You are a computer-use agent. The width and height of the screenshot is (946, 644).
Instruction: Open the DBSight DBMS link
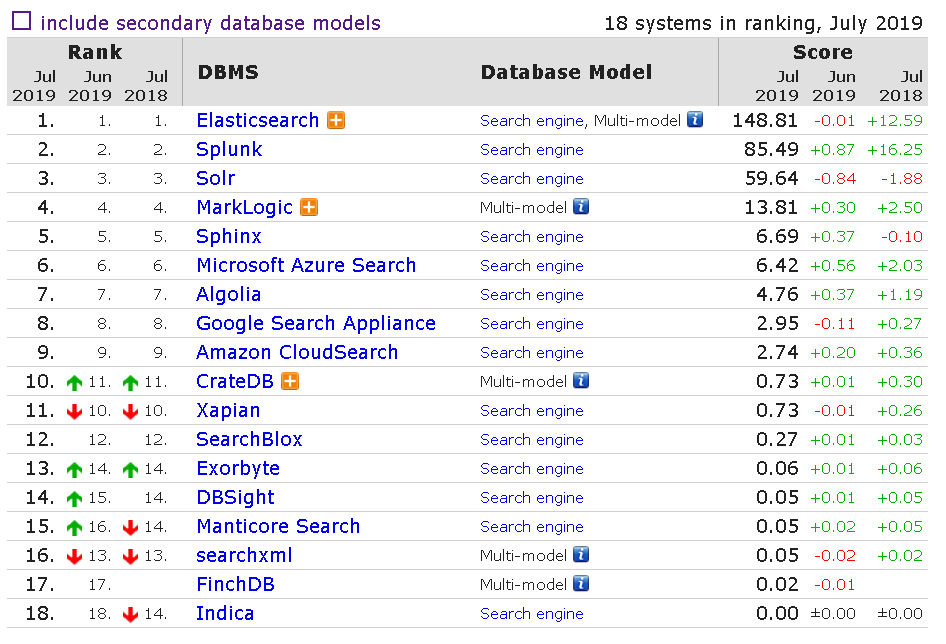pyautogui.click(x=235, y=497)
